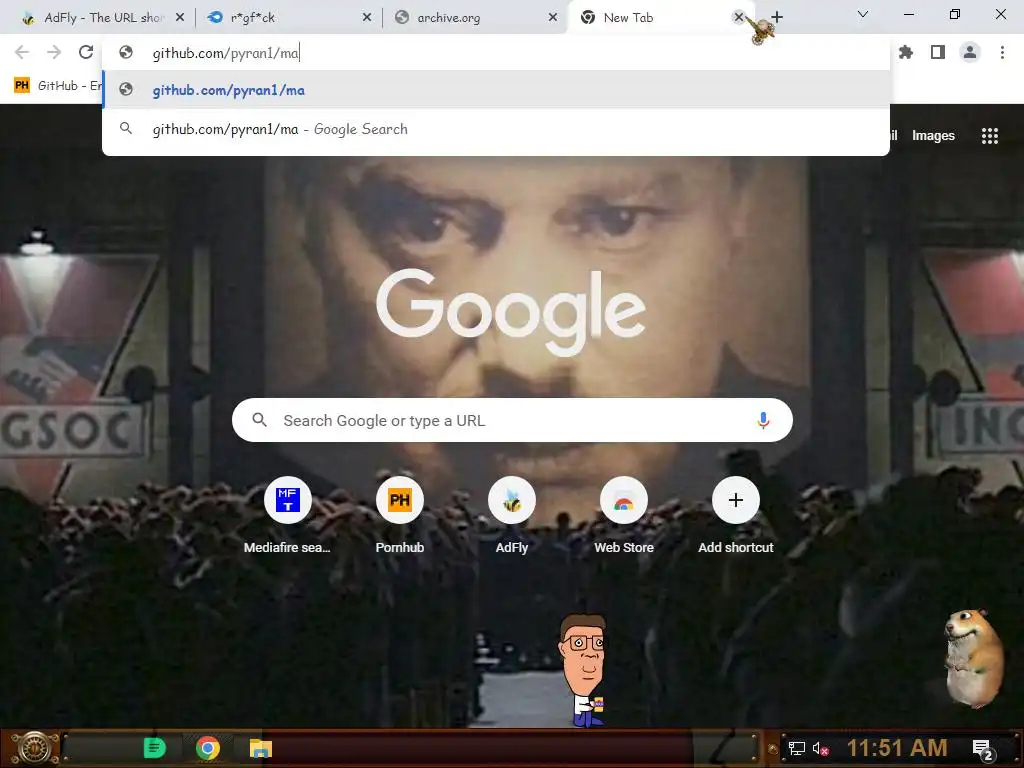This screenshot has height=768, width=1024.
Task: Reload the current page
Action: coord(86,52)
